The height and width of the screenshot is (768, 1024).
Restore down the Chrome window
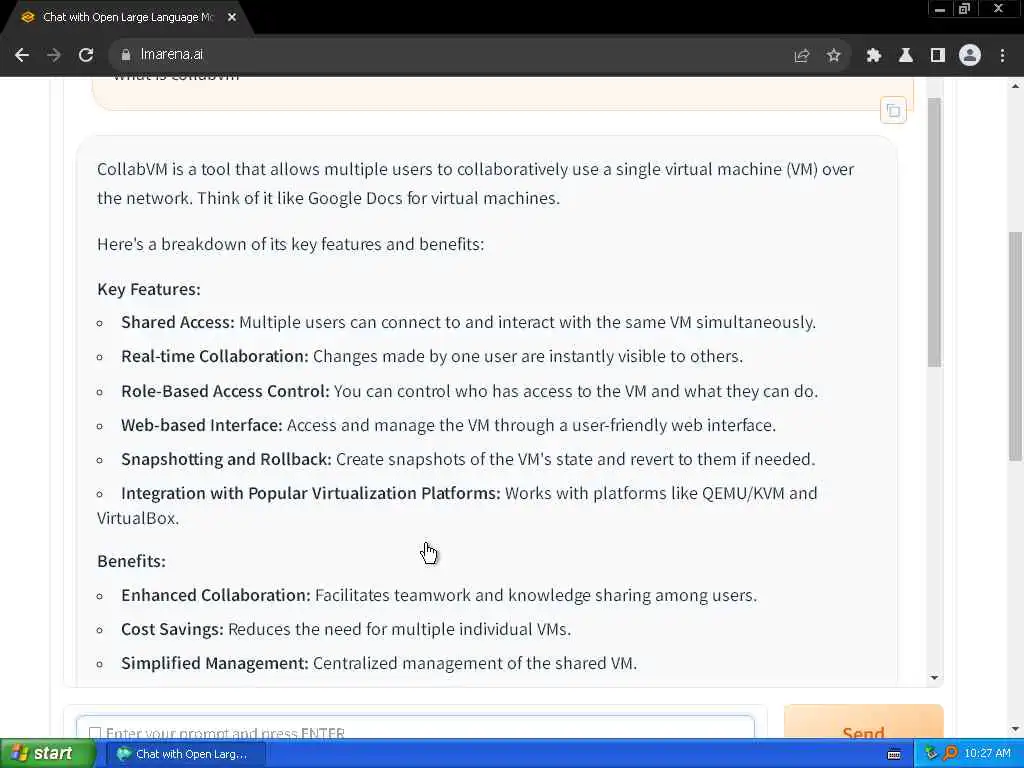tap(965, 9)
